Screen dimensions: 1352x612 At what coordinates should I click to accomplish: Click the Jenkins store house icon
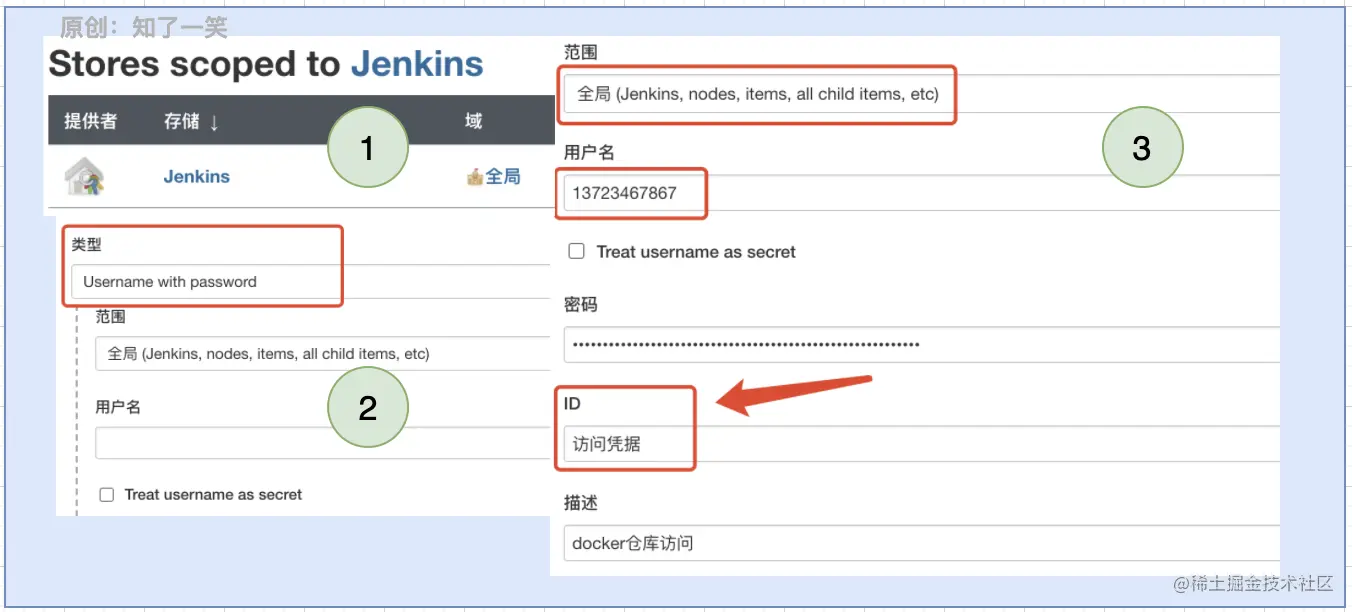(84, 176)
